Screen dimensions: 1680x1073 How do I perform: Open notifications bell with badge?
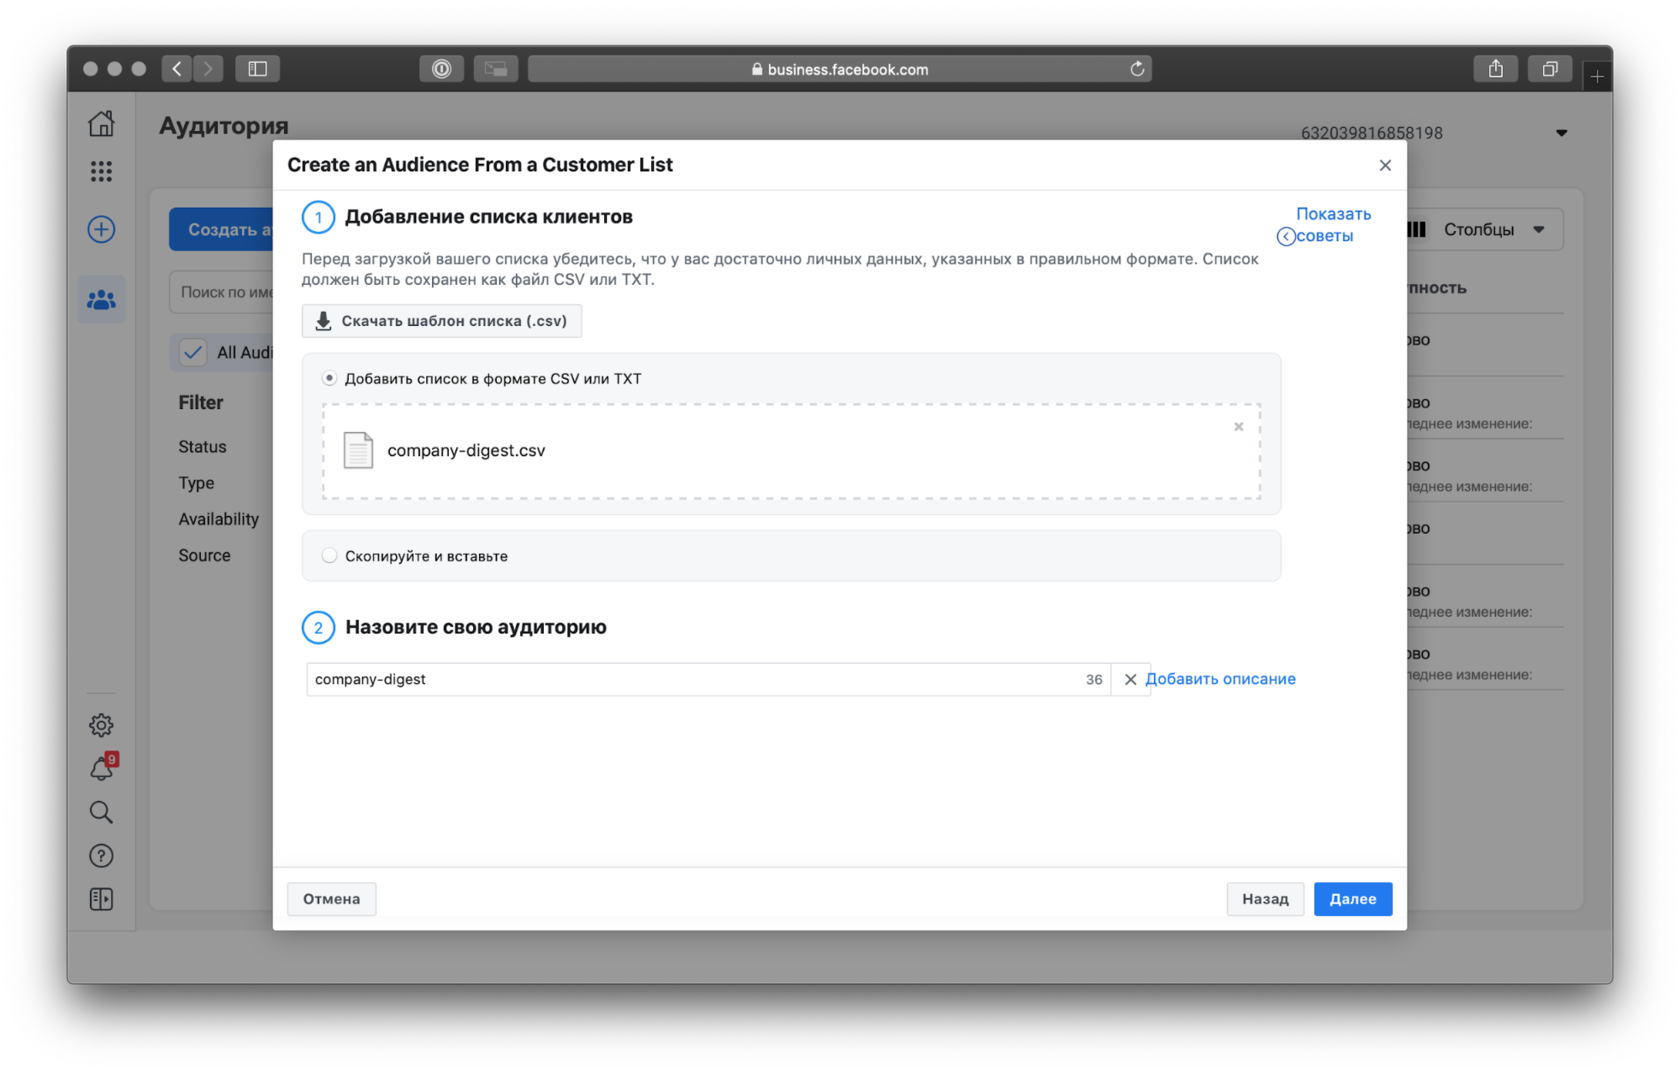tap(102, 768)
